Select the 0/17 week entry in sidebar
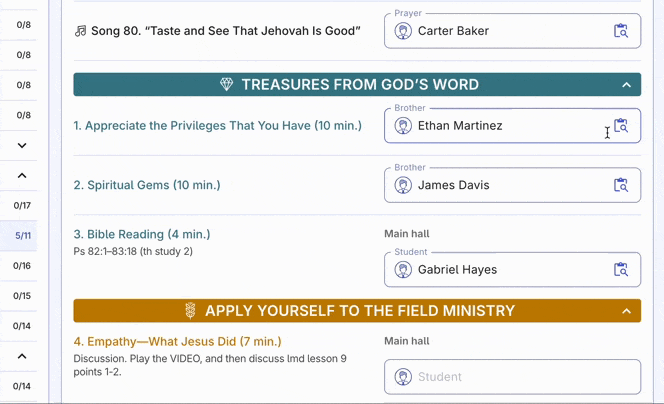Image resolution: width=664 pixels, height=404 pixels. pyautogui.click(x=23, y=206)
